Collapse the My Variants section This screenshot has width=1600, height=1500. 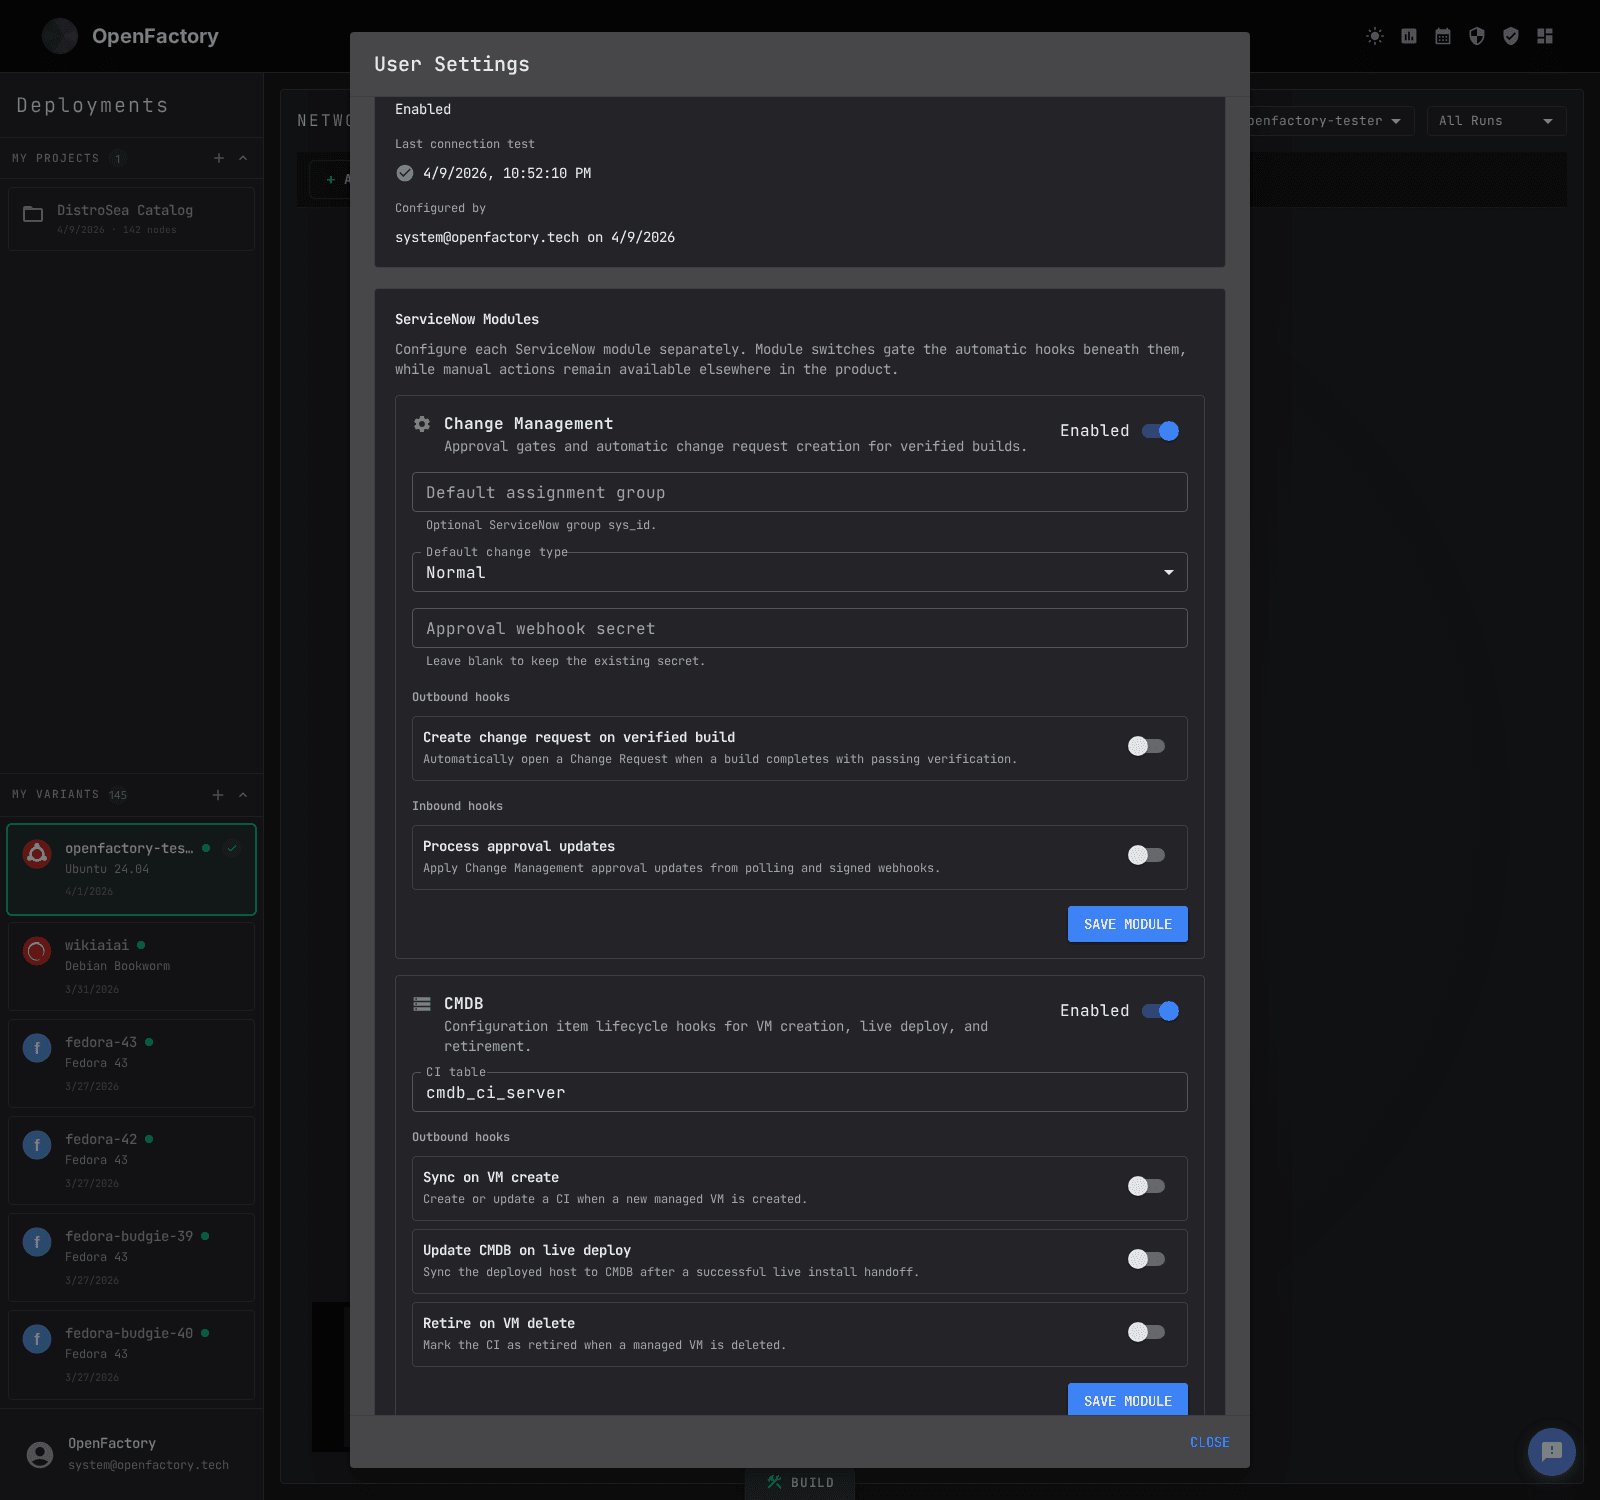pos(243,795)
